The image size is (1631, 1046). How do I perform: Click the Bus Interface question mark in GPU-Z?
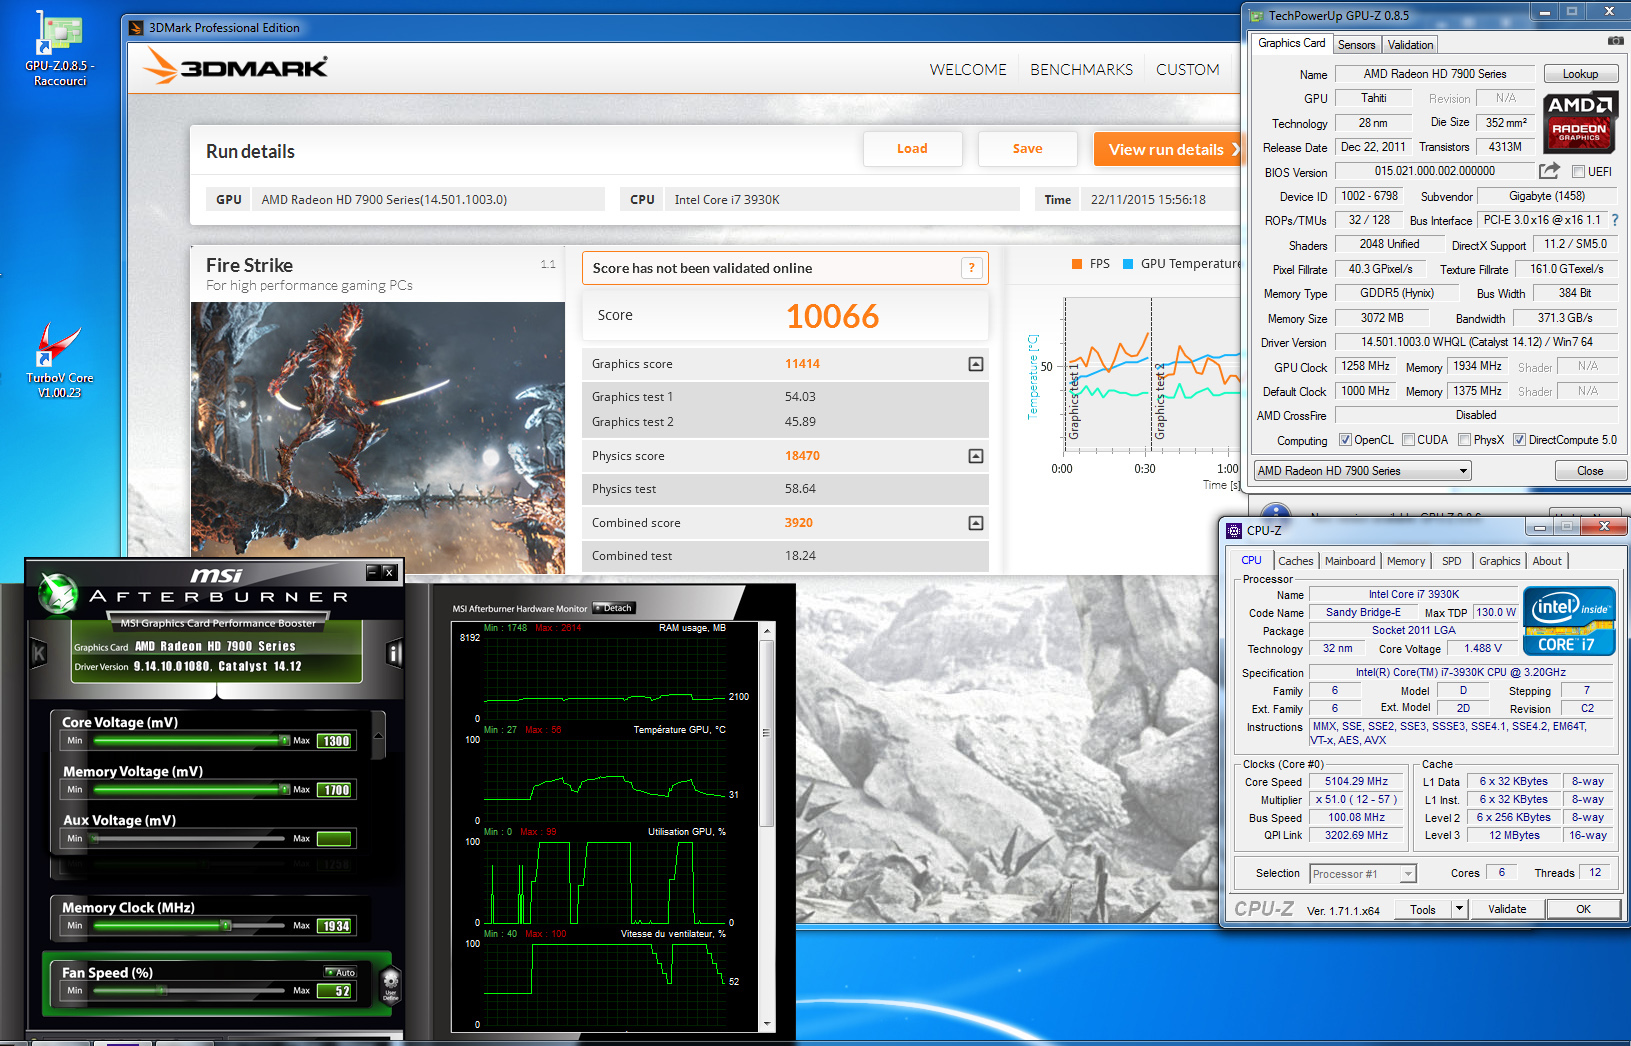tap(1614, 220)
